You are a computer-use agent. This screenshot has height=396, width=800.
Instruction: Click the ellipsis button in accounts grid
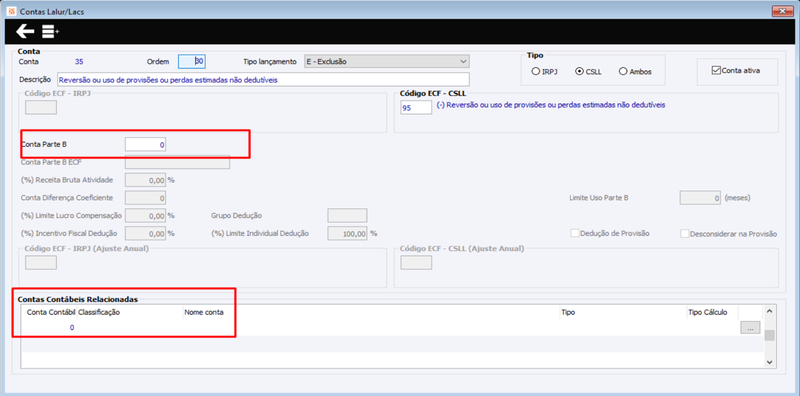(750, 328)
